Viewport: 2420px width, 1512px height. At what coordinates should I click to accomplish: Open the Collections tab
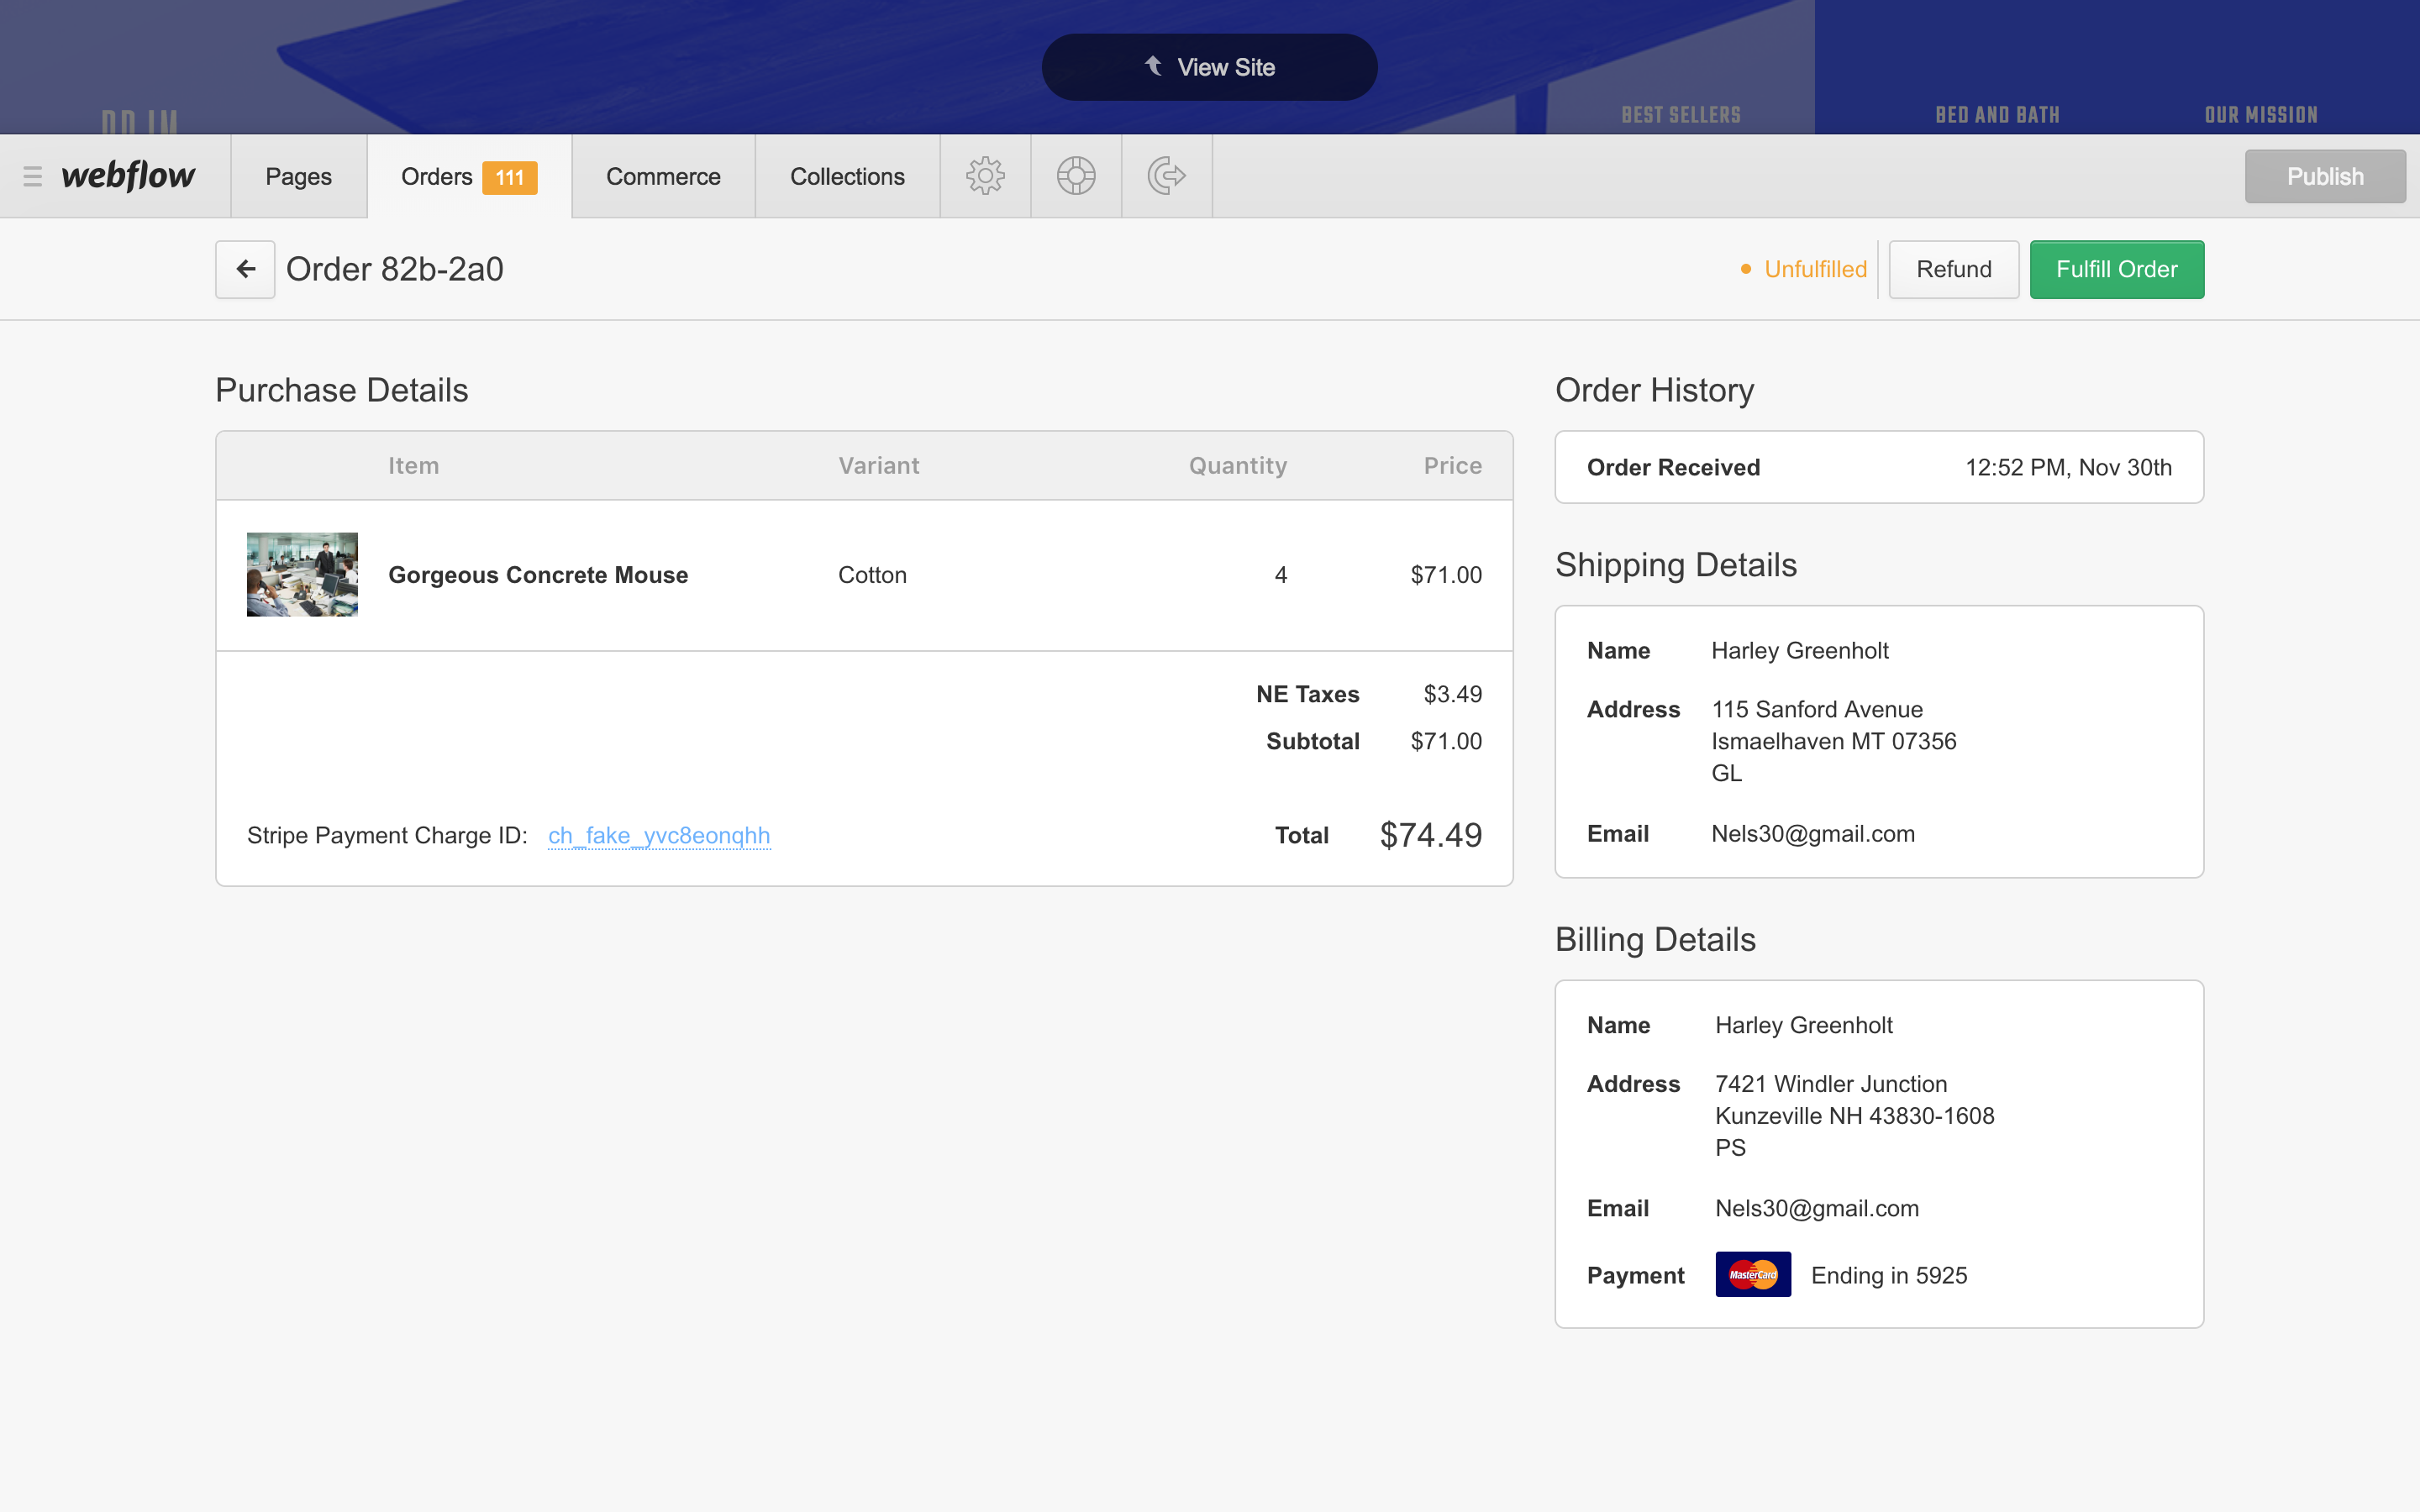tap(847, 176)
